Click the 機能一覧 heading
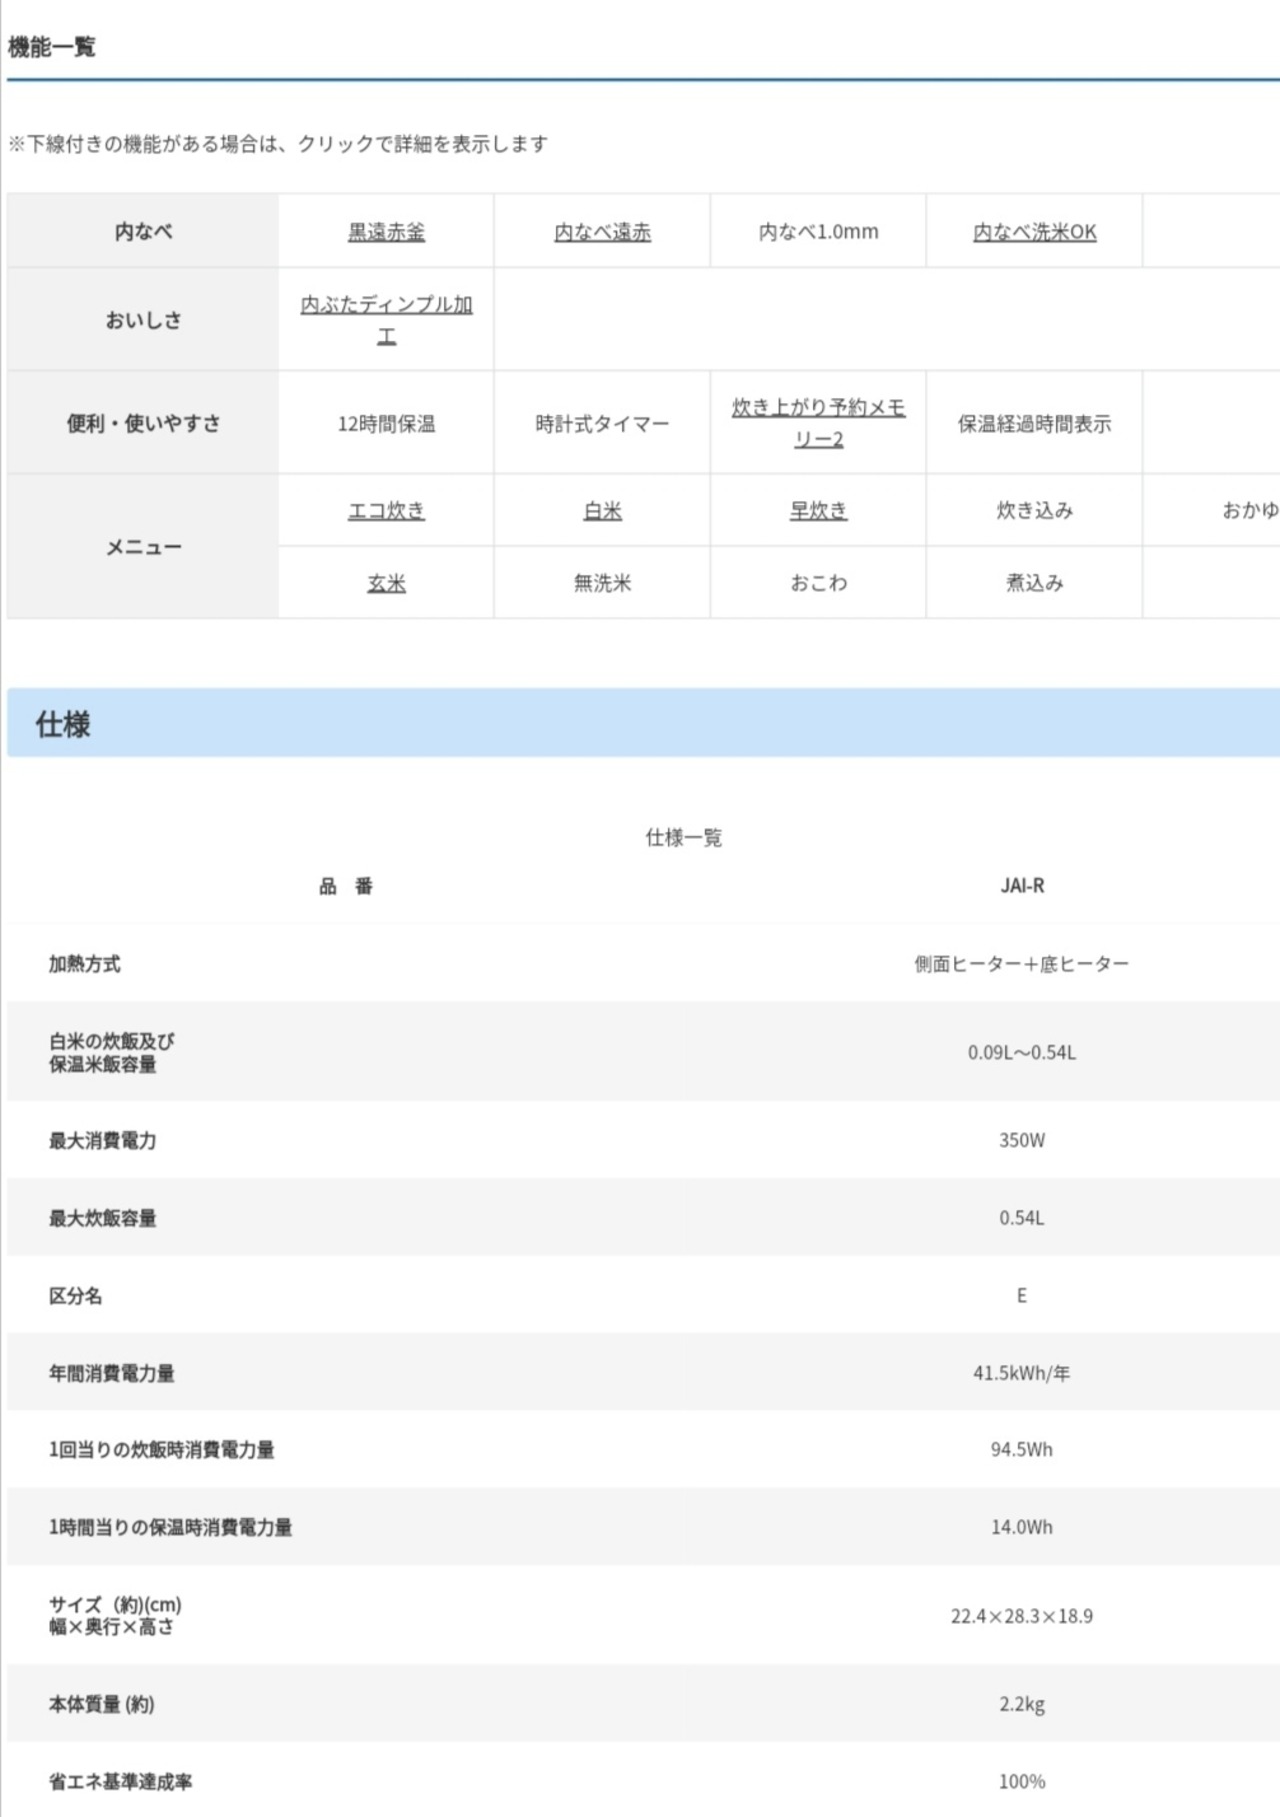 pos(52,47)
